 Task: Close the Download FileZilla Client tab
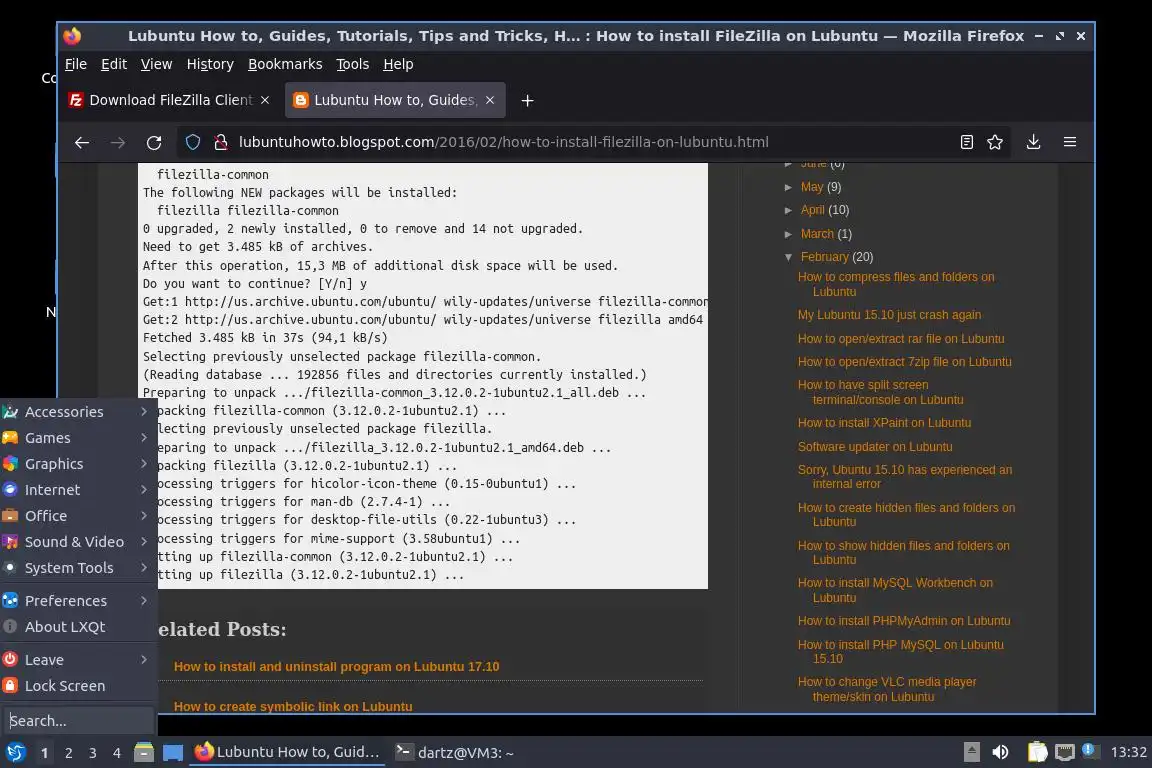265,100
